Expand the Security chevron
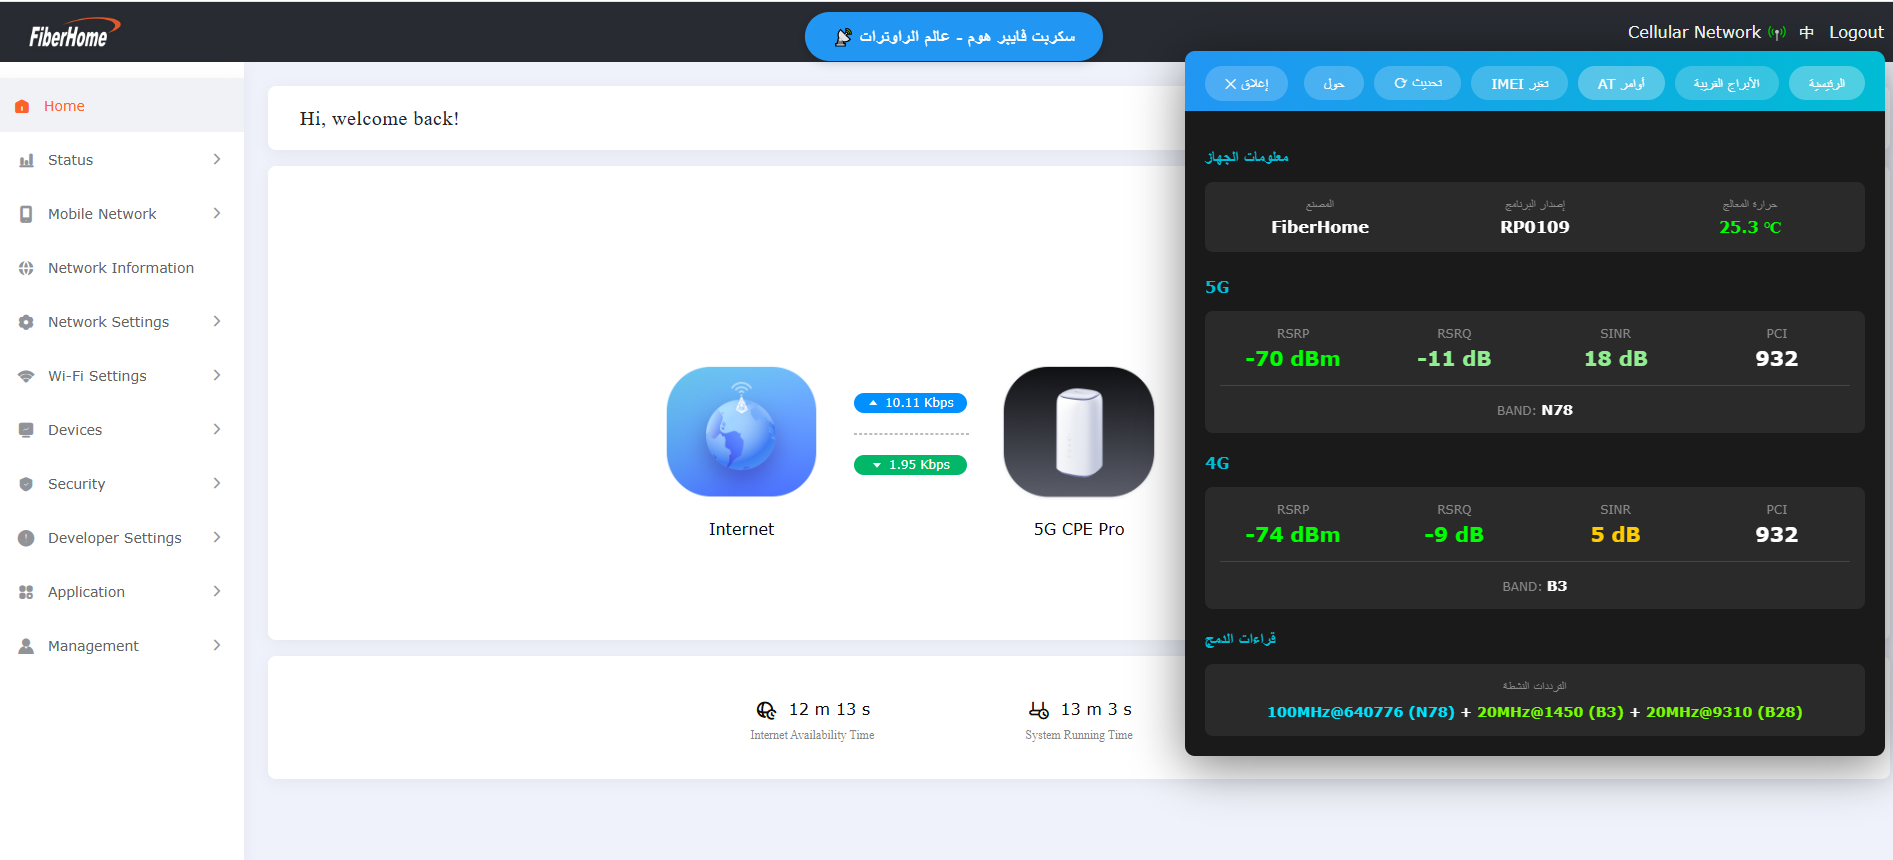 pyautogui.click(x=217, y=484)
